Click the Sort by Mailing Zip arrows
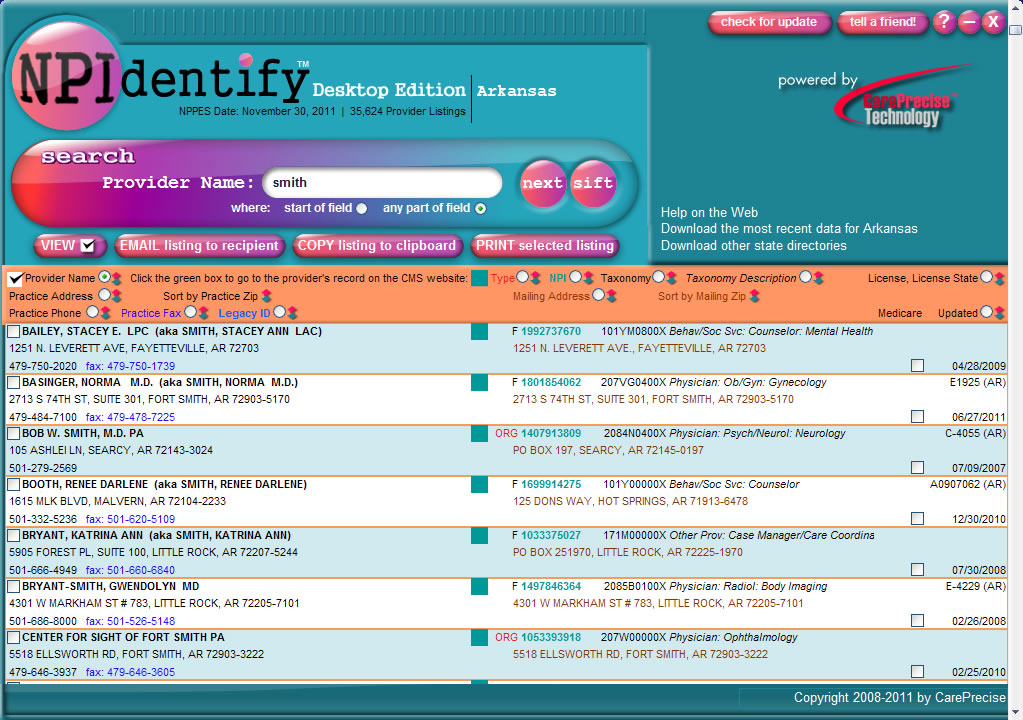Screen dimensions: 1023x720 pyautogui.click(x=755, y=296)
